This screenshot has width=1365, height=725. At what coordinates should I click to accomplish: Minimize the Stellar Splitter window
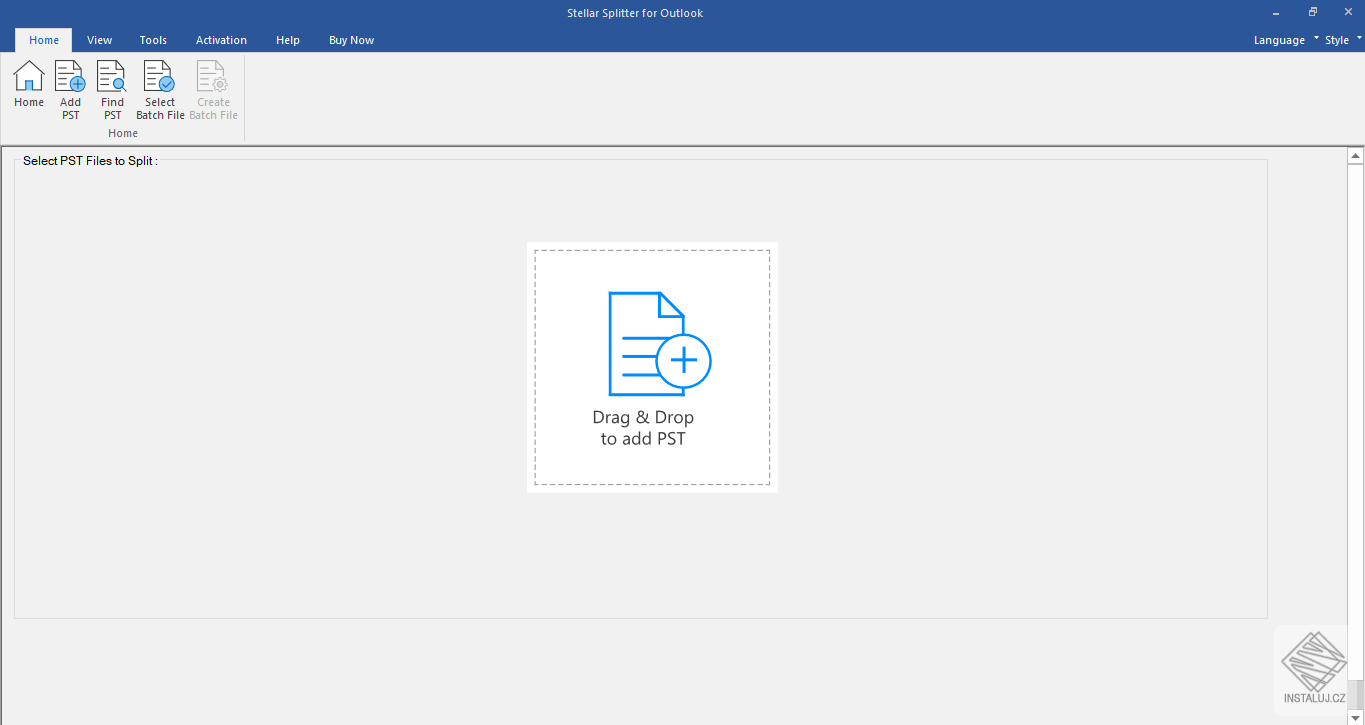[1277, 12]
